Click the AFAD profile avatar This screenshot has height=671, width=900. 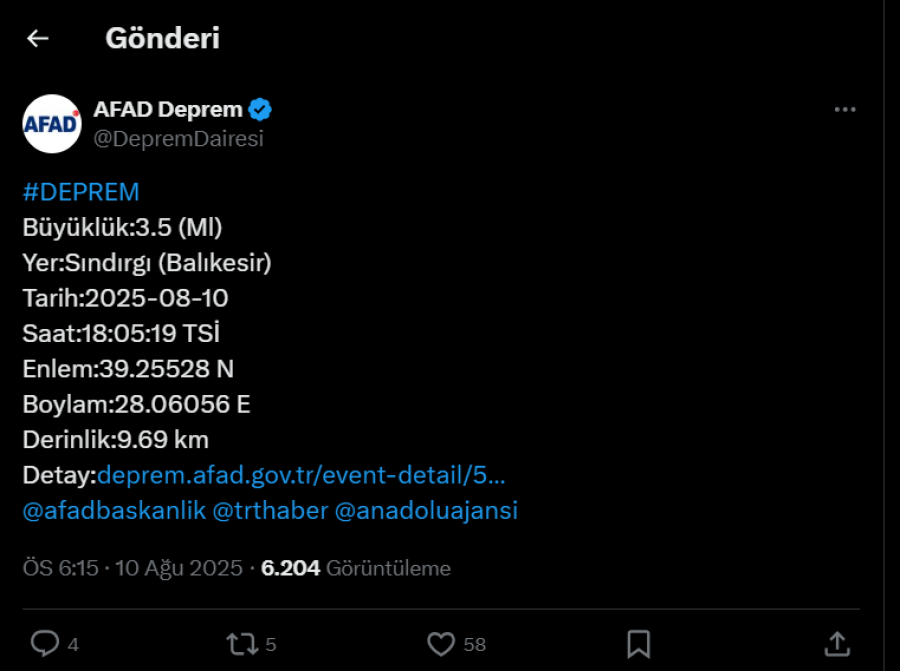coord(52,124)
